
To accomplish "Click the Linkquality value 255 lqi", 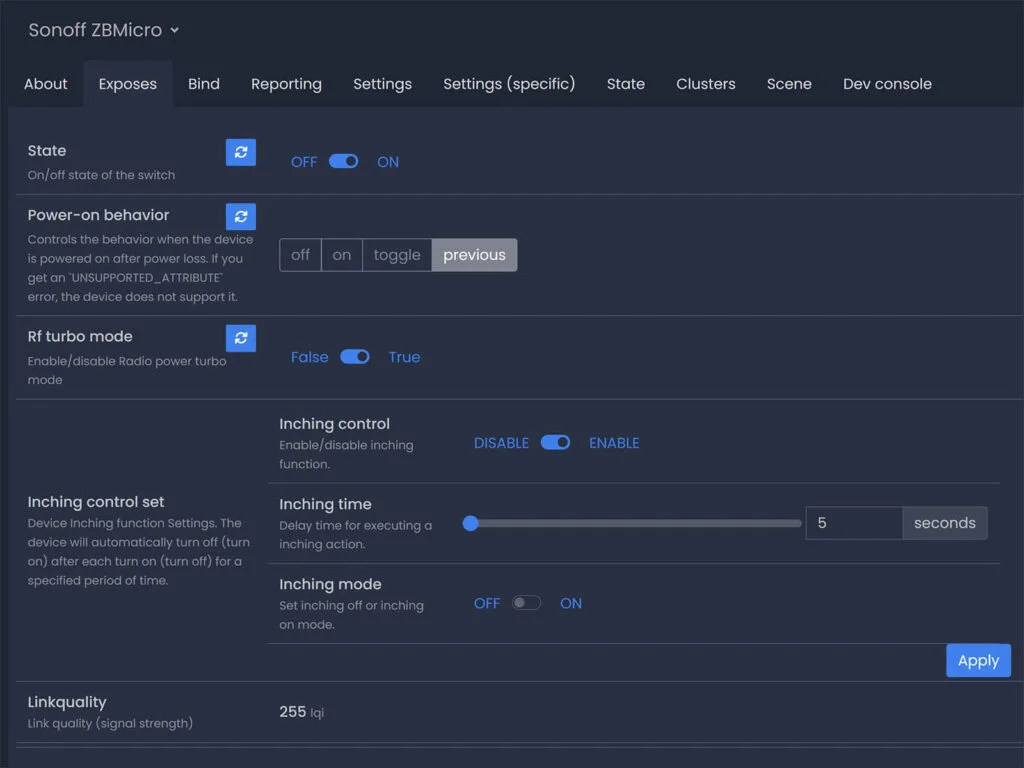I will point(302,712).
